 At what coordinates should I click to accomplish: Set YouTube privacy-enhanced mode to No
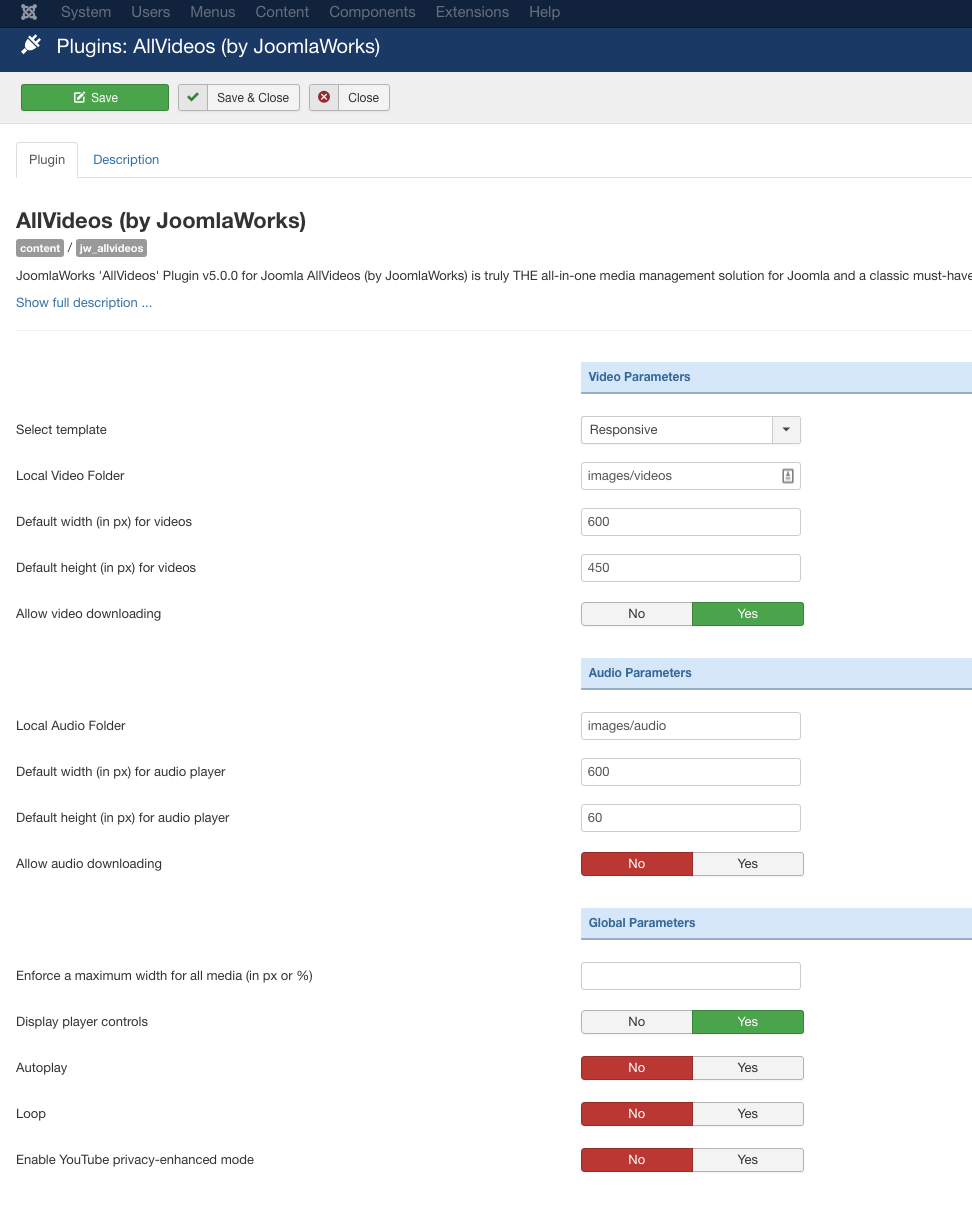pyautogui.click(x=637, y=1160)
